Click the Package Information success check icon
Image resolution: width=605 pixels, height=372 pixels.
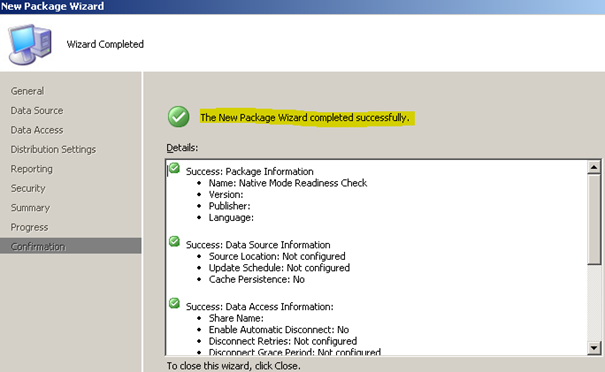pos(174,168)
